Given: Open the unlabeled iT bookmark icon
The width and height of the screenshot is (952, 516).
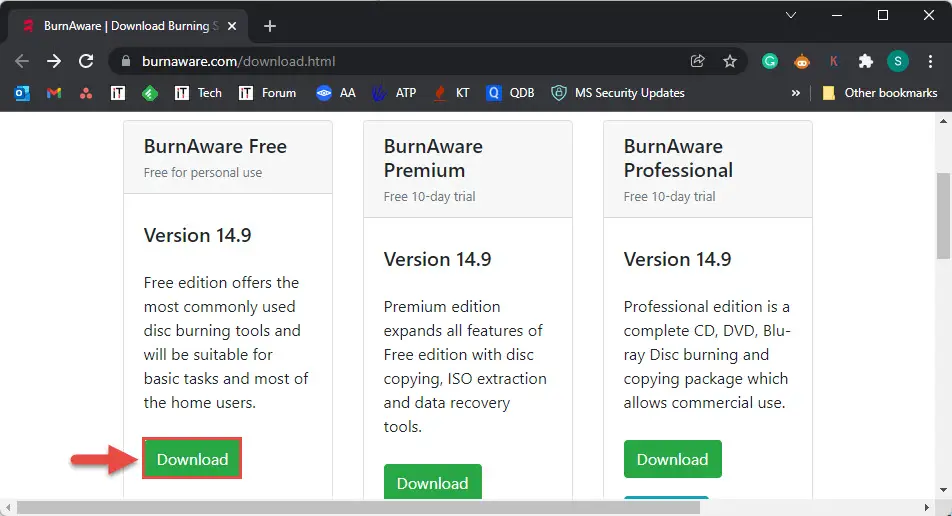Looking at the screenshot, I should point(118,93).
